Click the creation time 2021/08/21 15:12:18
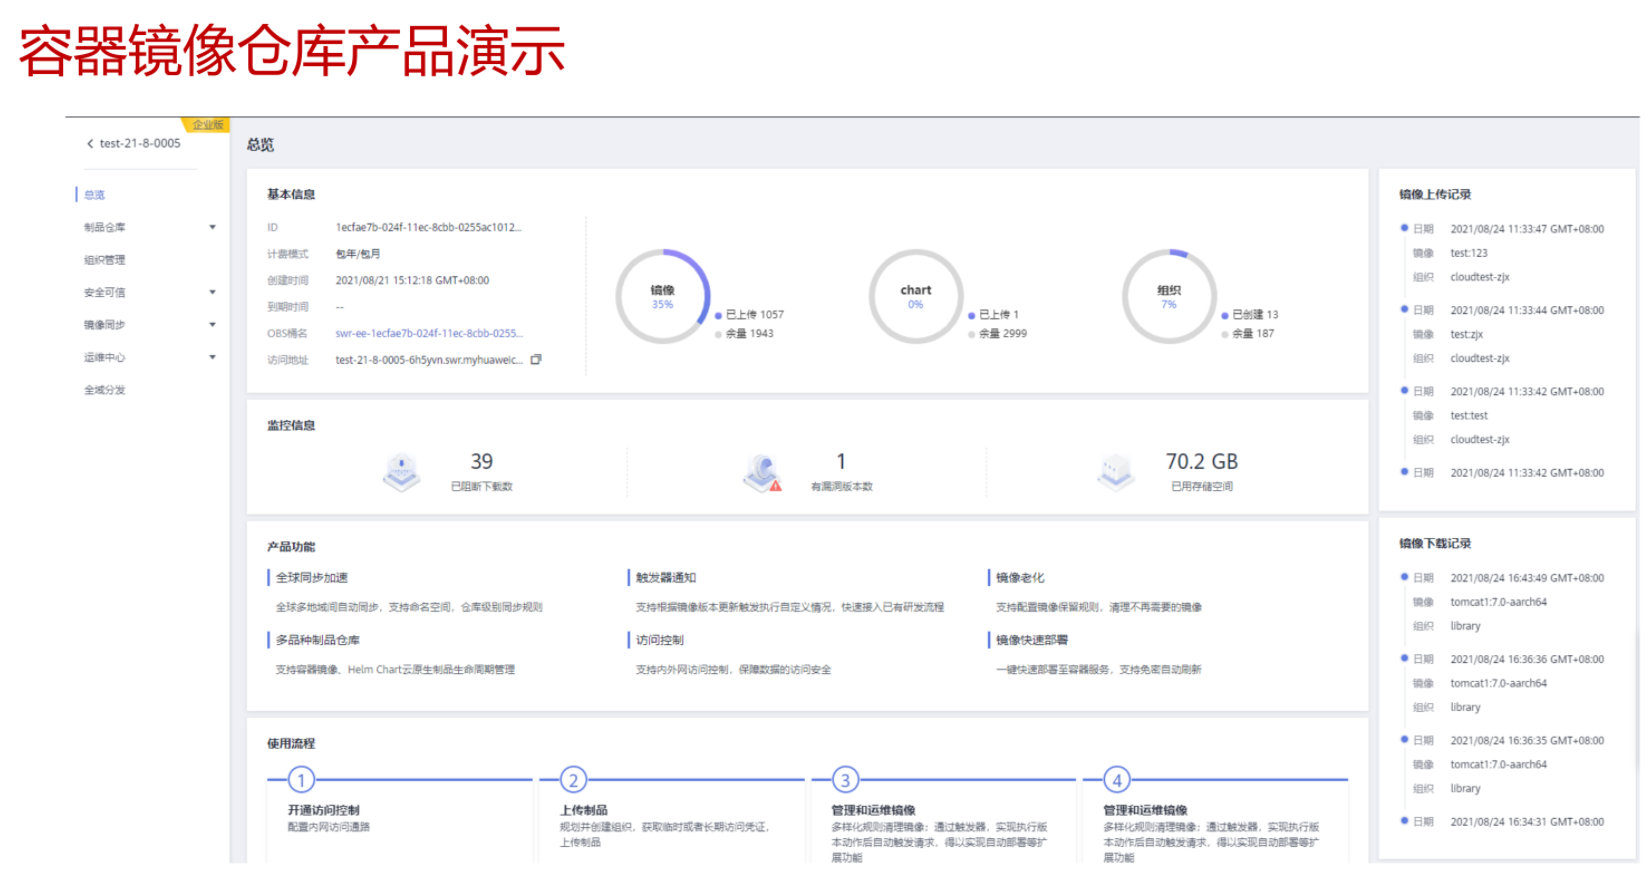The width and height of the screenshot is (1649, 881). pos(412,281)
